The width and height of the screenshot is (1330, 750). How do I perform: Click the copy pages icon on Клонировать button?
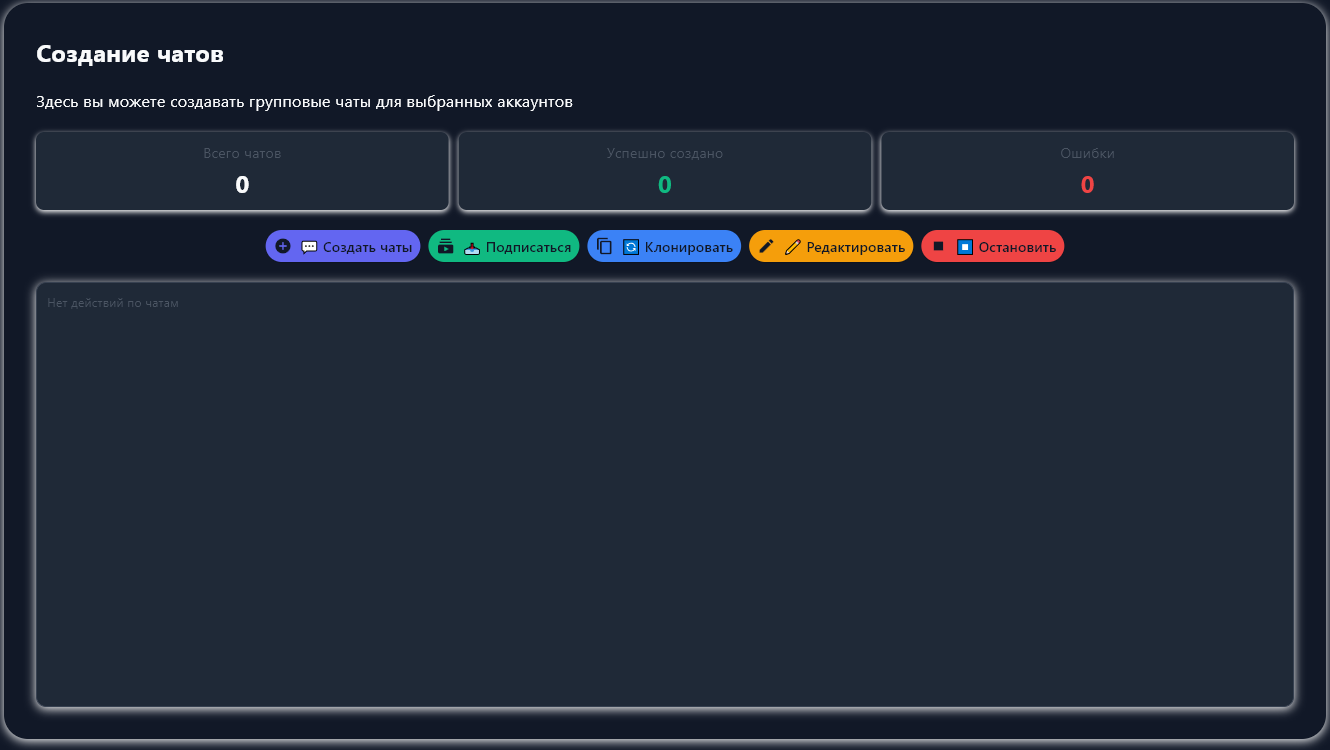click(605, 246)
